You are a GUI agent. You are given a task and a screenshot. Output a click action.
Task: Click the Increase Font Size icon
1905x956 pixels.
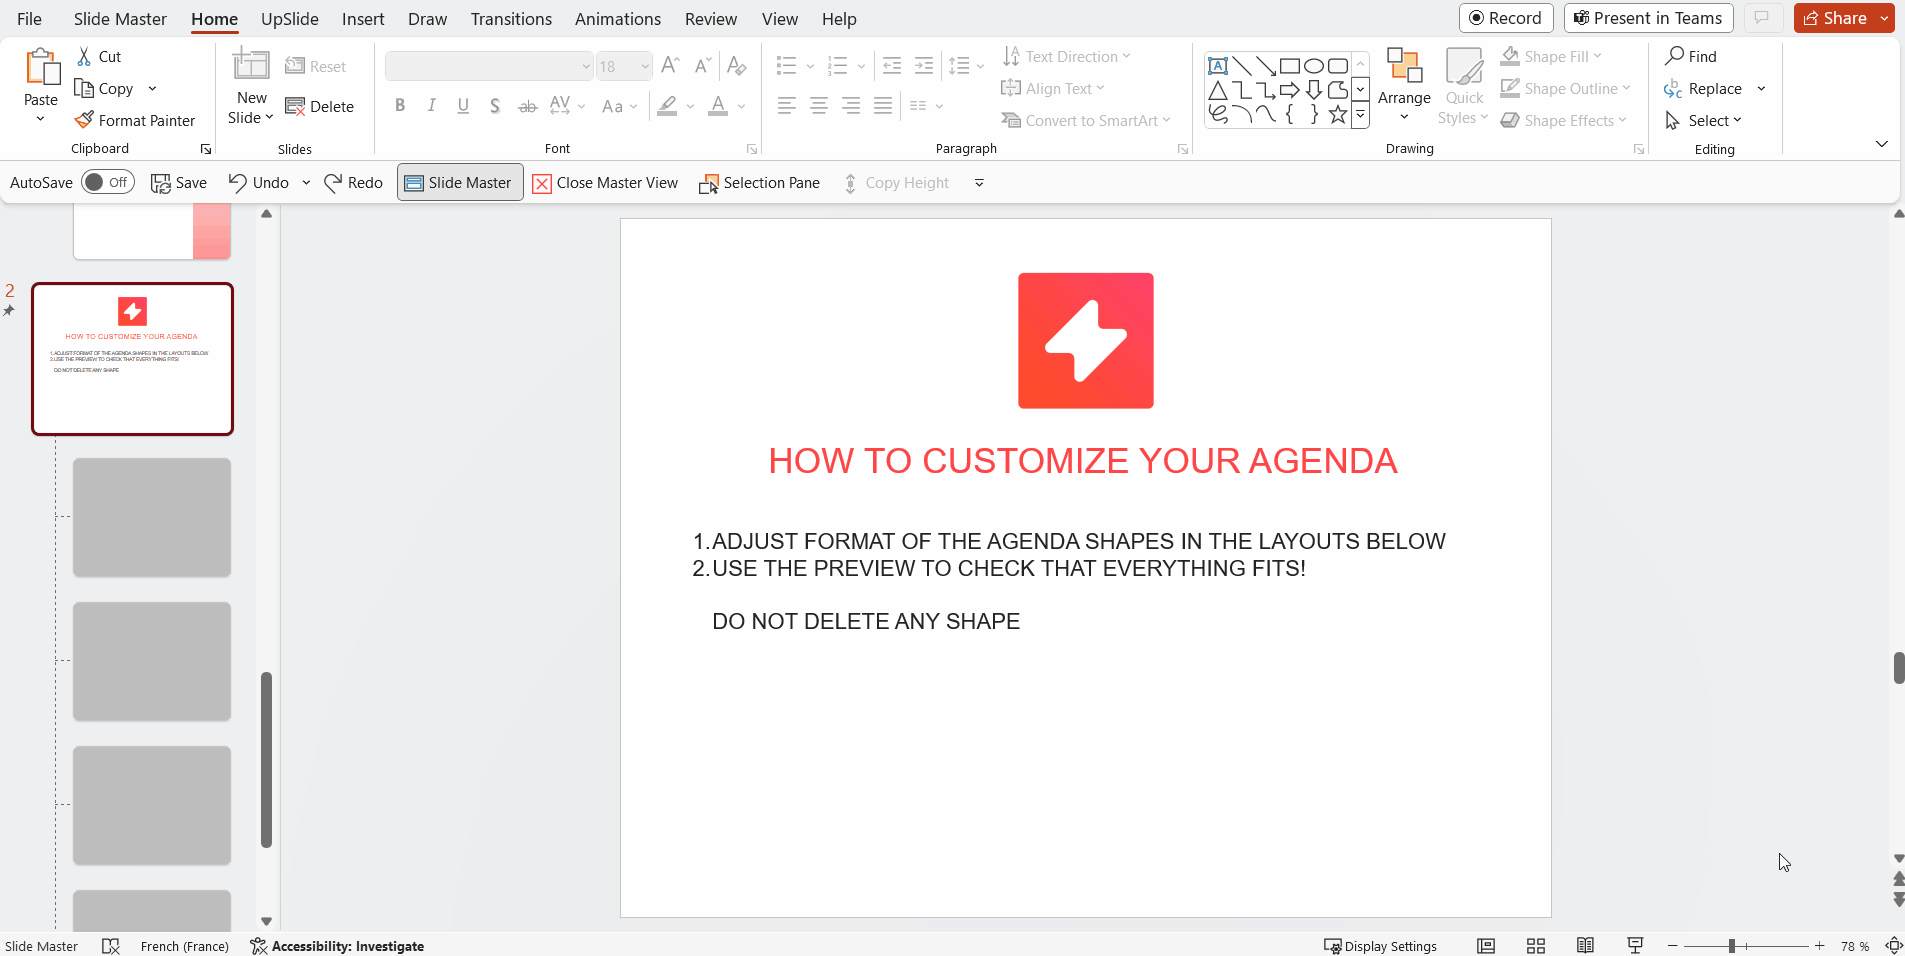[x=671, y=66]
